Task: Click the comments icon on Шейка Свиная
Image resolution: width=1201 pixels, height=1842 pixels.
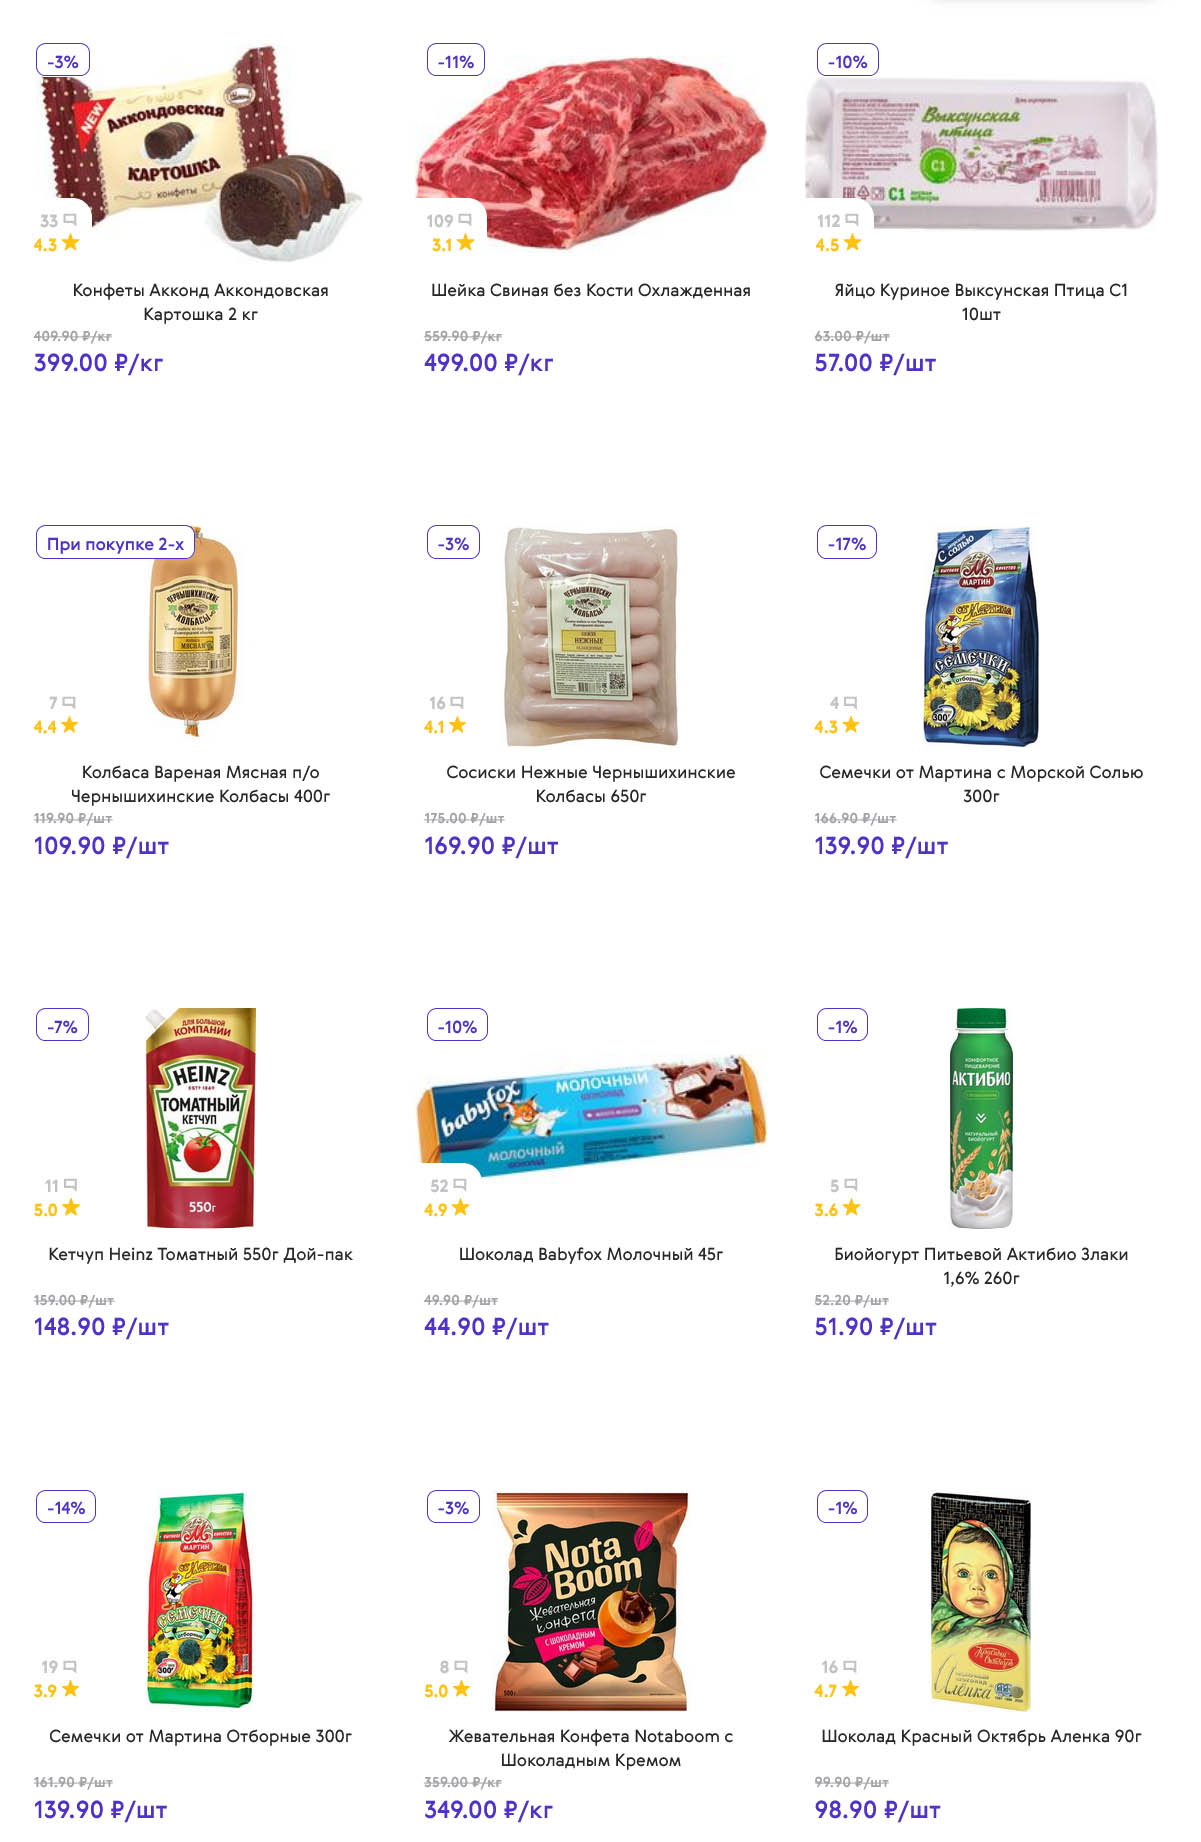Action: [x=465, y=220]
